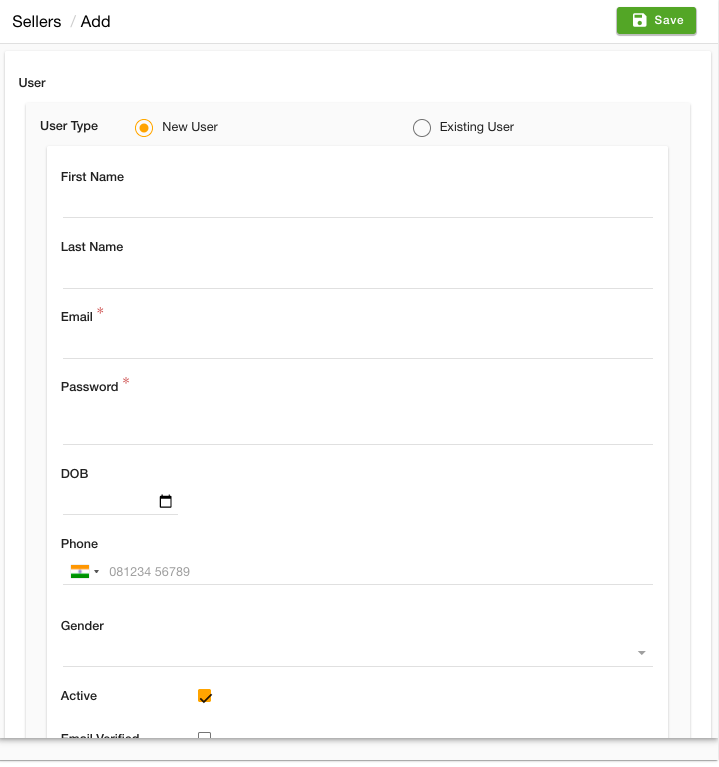Click the floppy disk icon in Save
This screenshot has width=719, height=767.
point(639,20)
